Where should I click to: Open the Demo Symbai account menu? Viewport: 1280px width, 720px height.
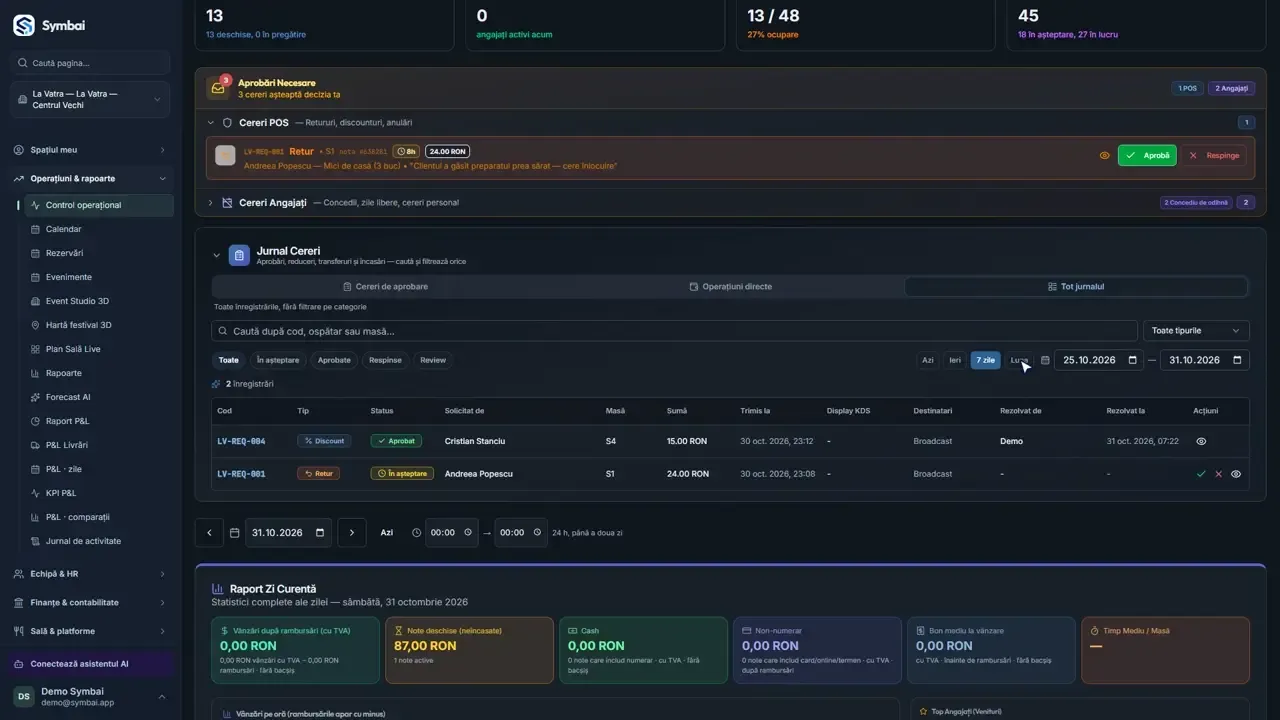(91, 697)
